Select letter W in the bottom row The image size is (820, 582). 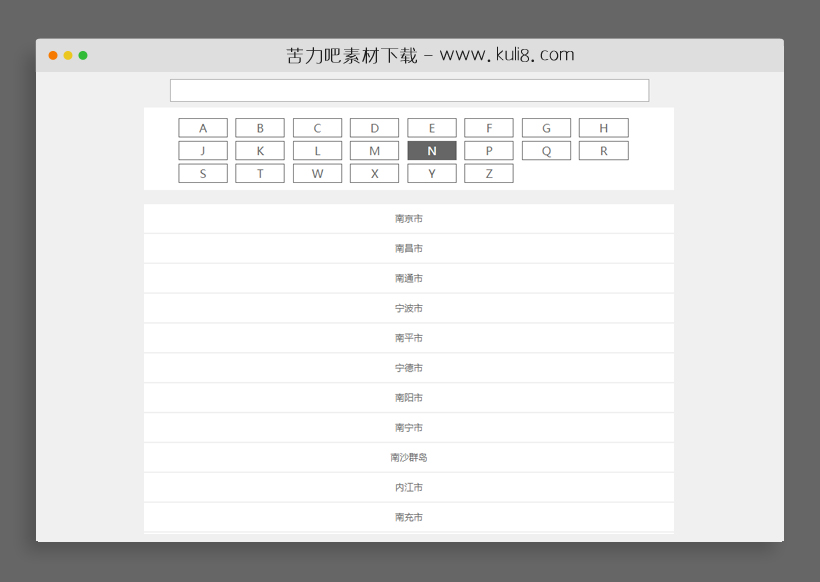(x=317, y=173)
